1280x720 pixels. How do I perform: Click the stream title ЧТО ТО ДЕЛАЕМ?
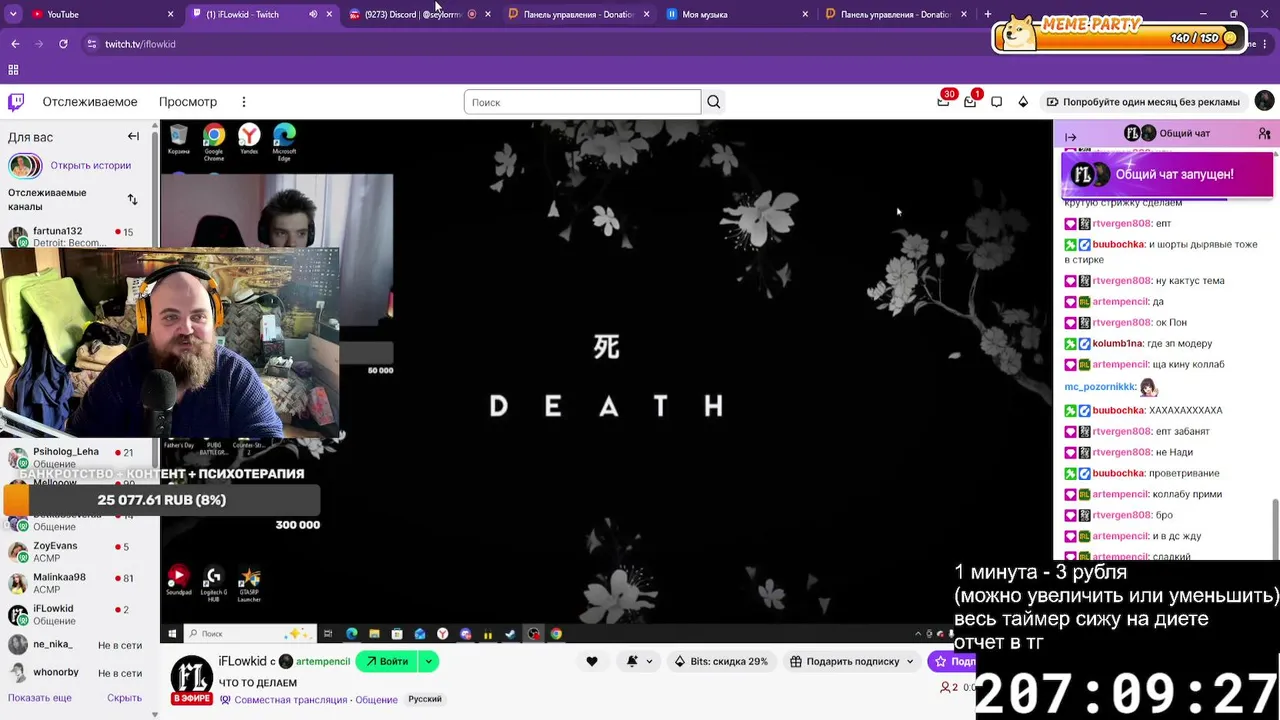point(258,683)
